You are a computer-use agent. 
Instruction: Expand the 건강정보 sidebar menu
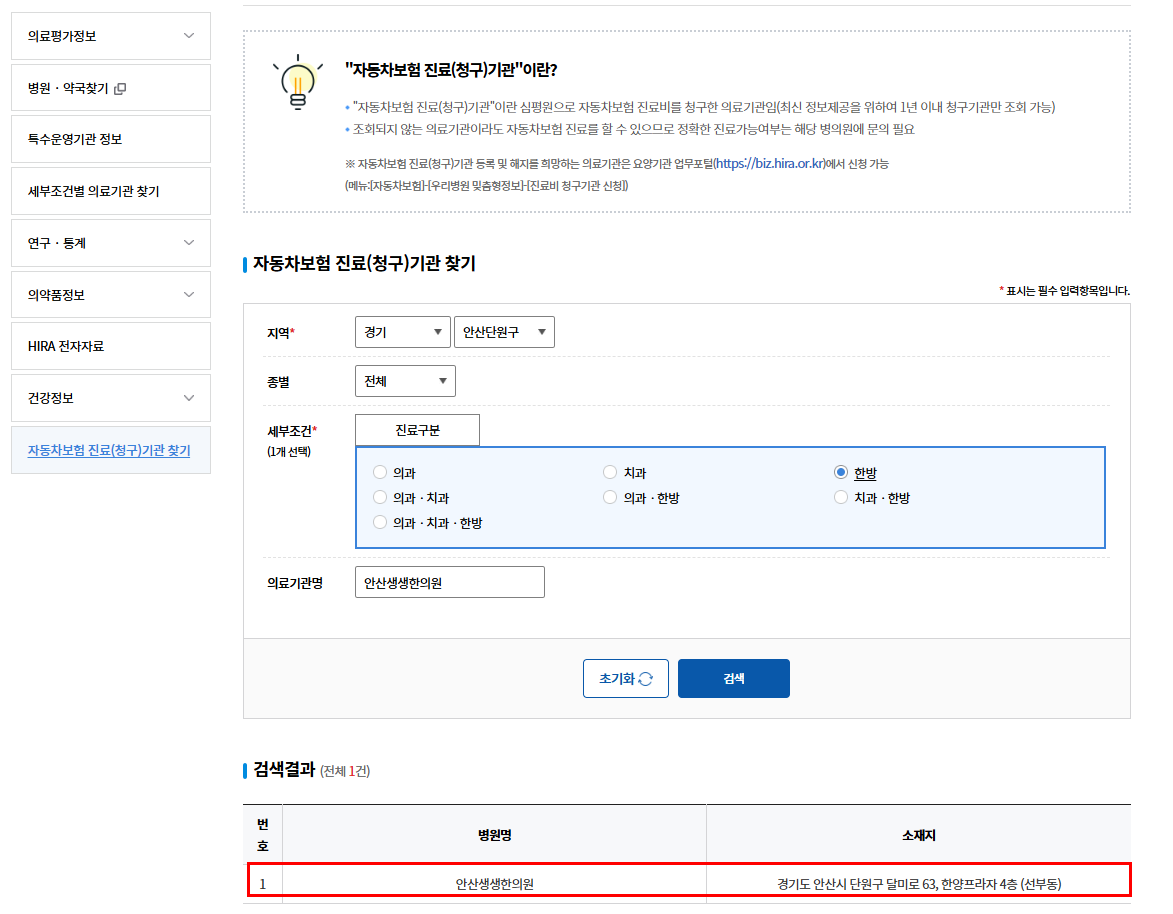[x=111, y=398]
